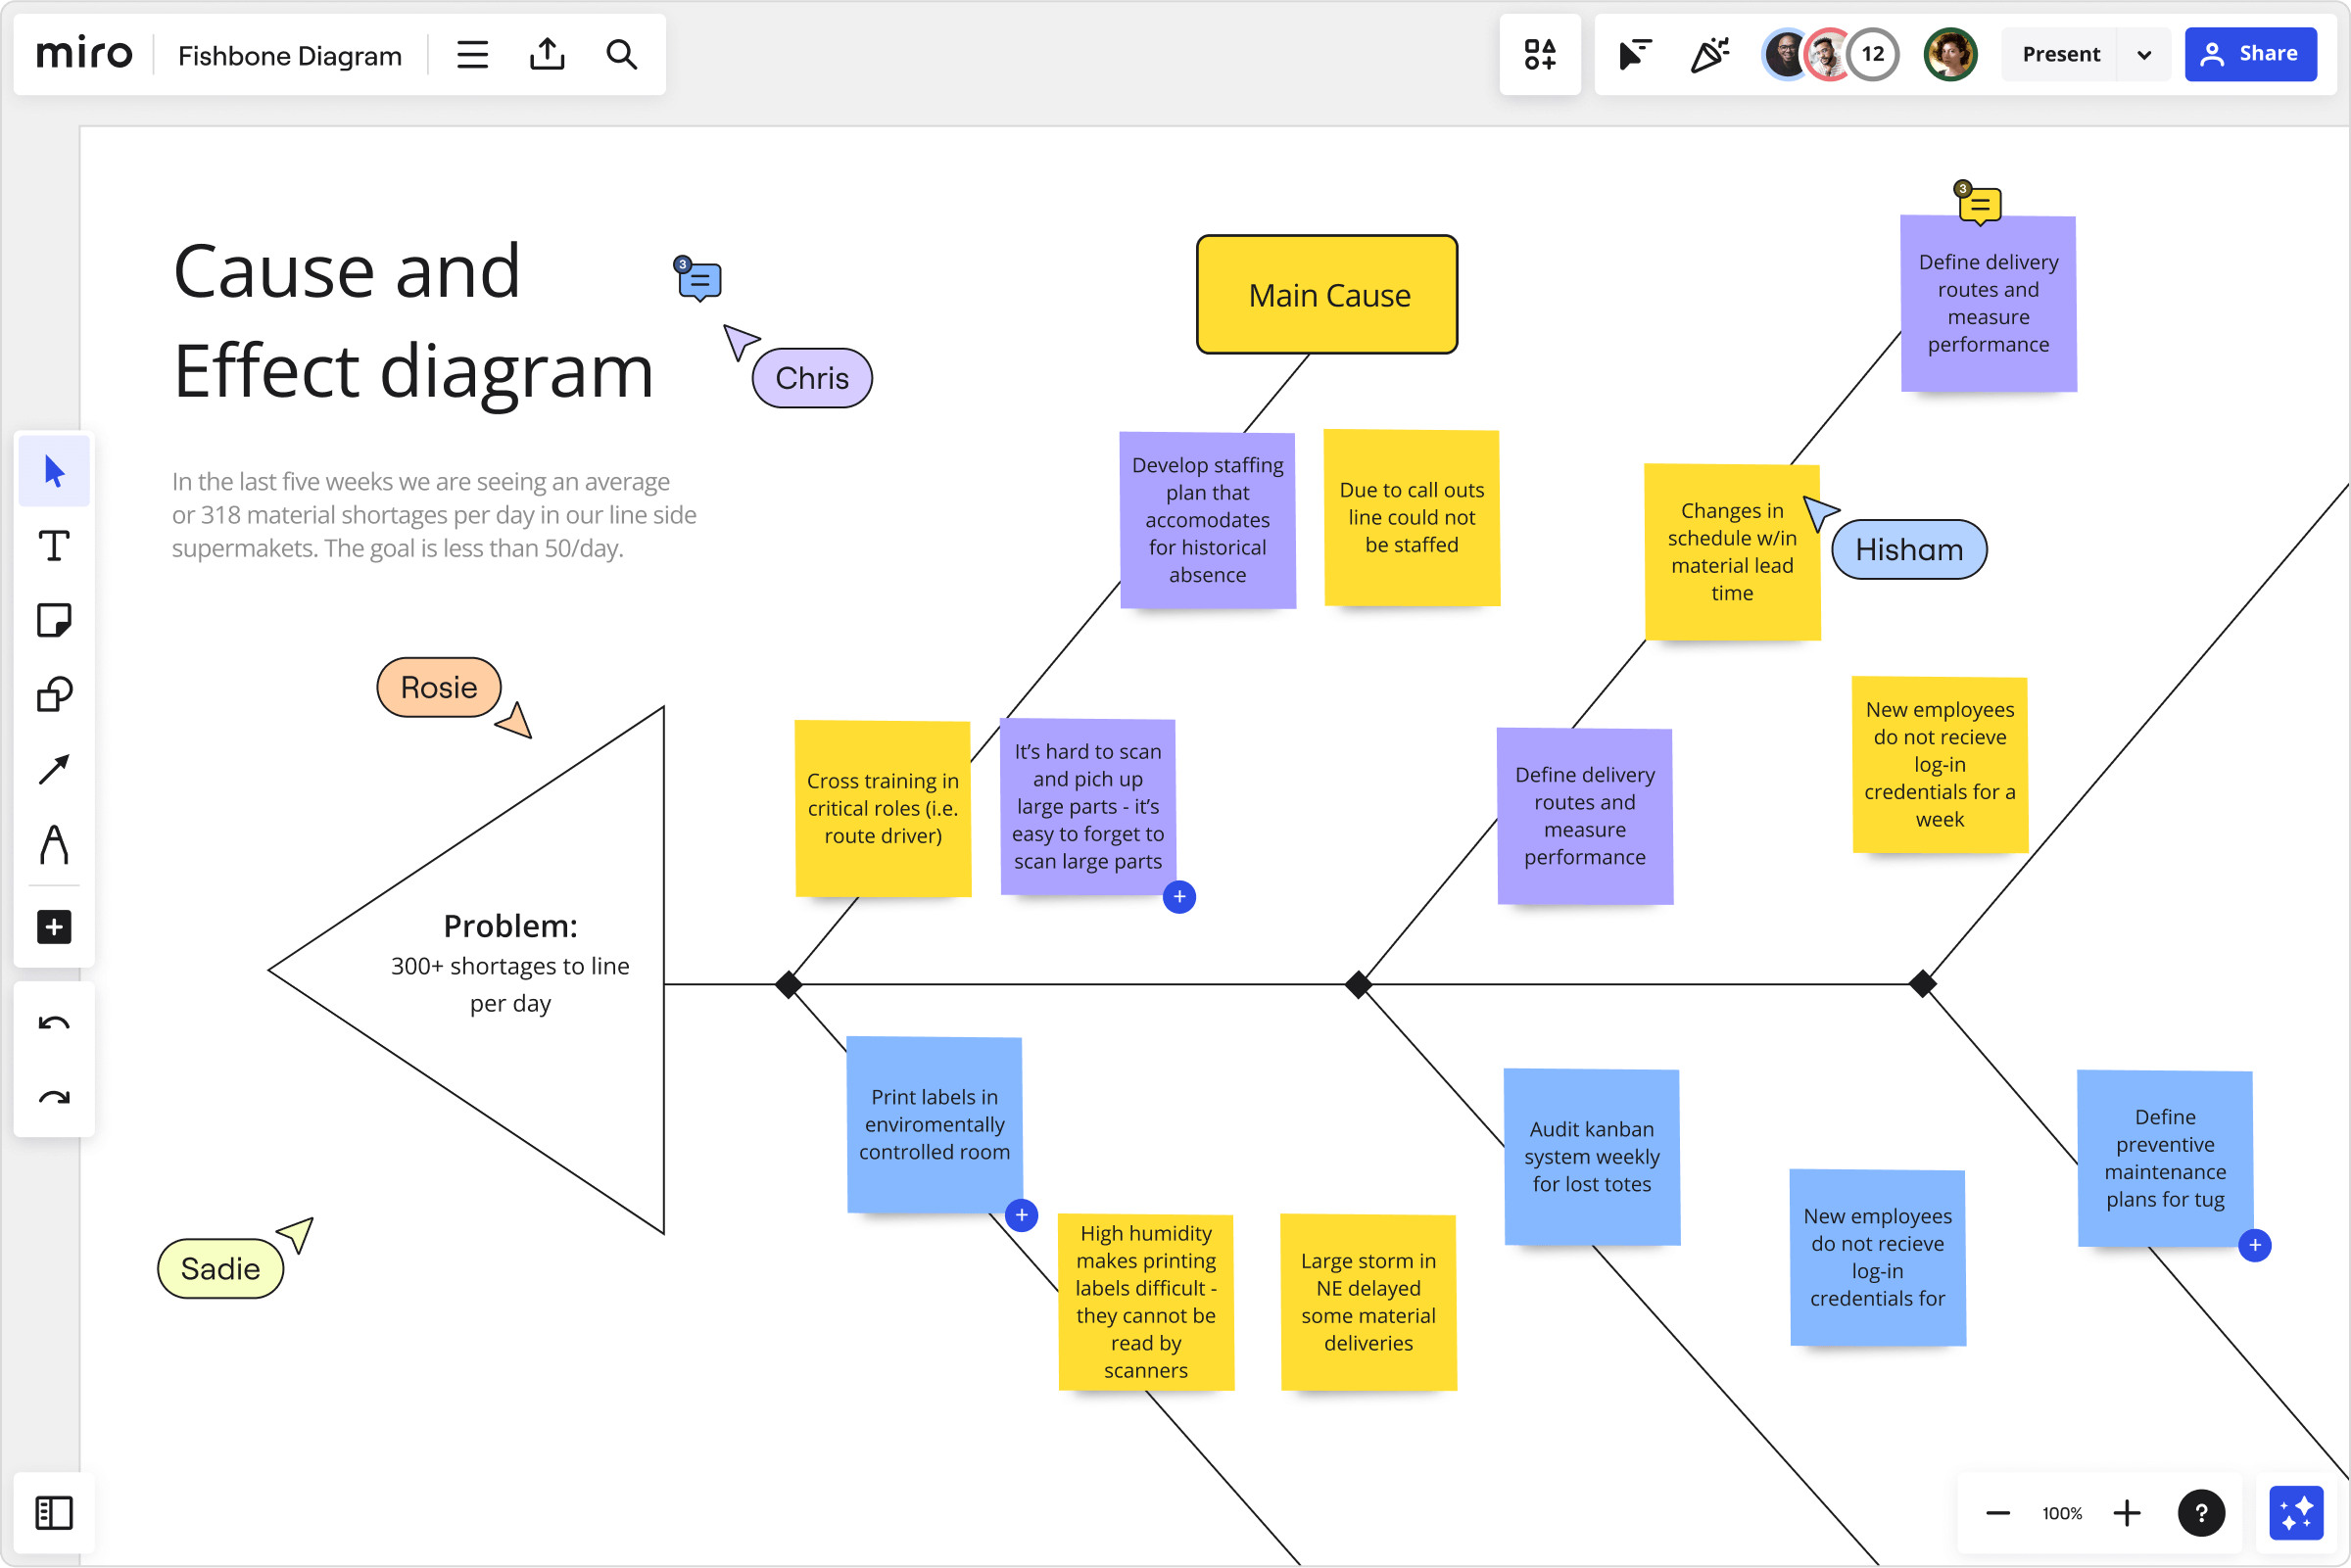Select the Sticky note tool

[54, 620]
